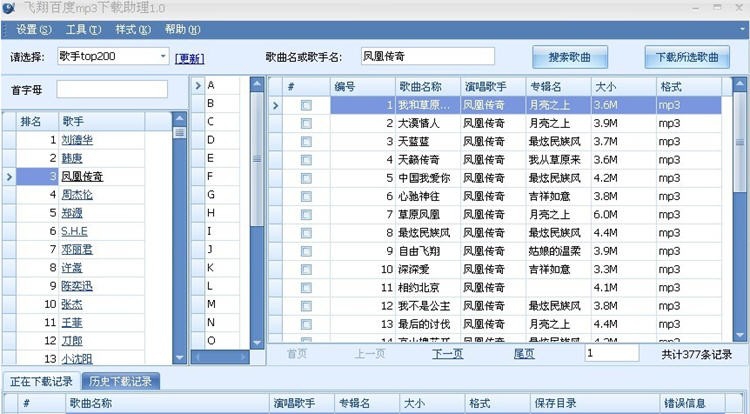Screen dimensions: 750x414
Task: Open the 帮助(H) menu
Action: coord(182,30)
